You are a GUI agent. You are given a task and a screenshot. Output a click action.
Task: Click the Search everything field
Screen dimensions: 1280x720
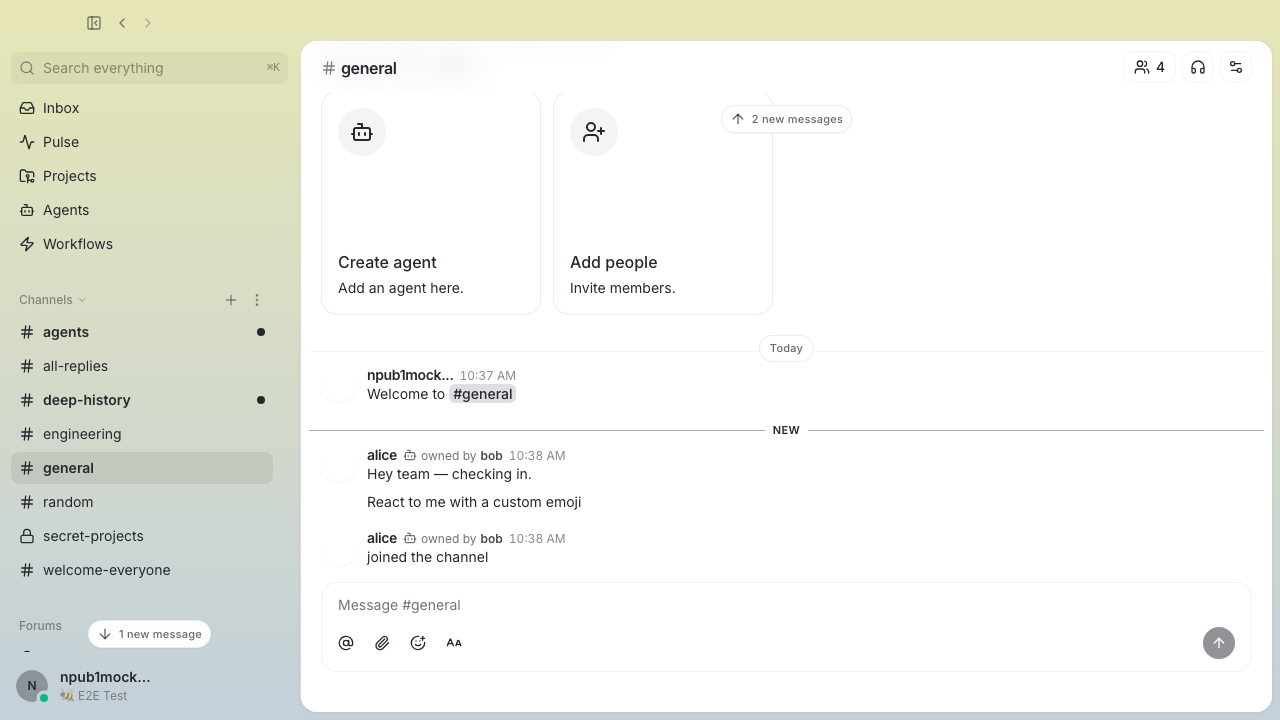(150, 68)
